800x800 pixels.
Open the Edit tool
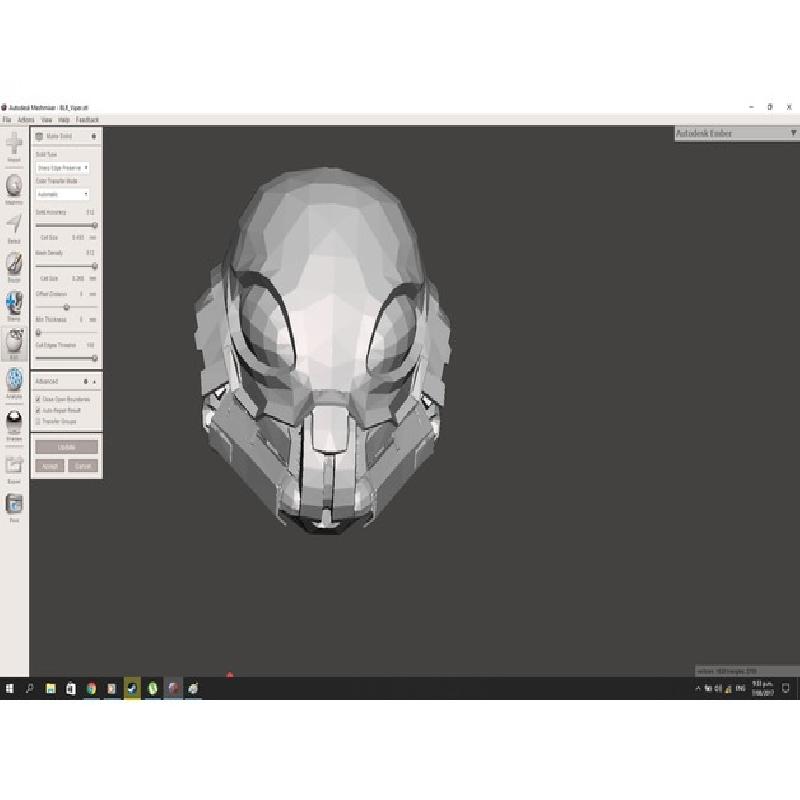[14, 344]
